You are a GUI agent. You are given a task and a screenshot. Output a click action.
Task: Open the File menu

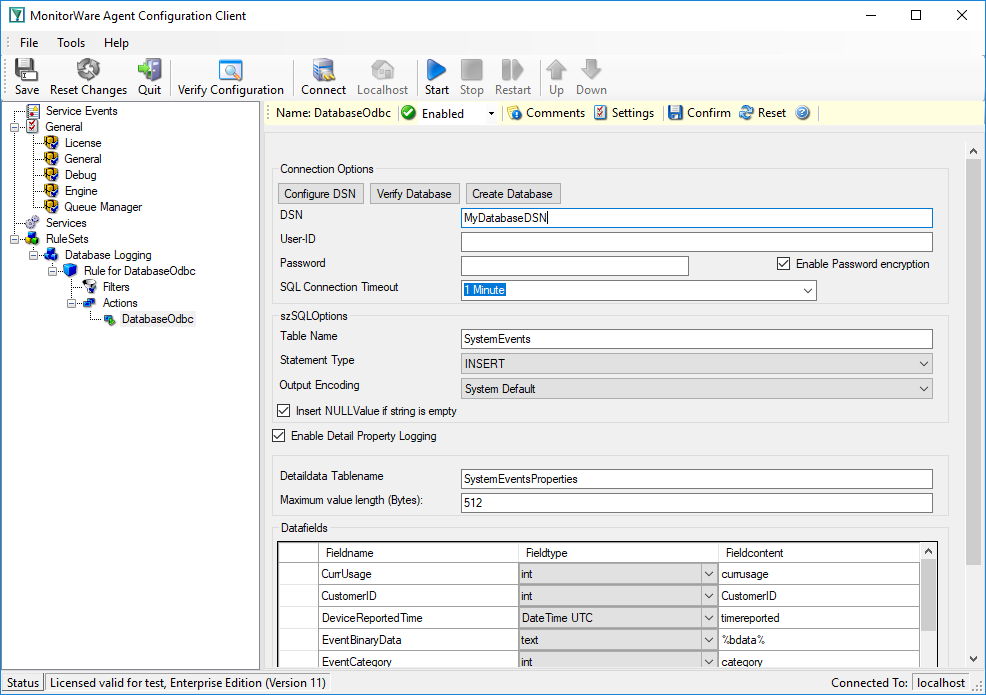[29, 43]
